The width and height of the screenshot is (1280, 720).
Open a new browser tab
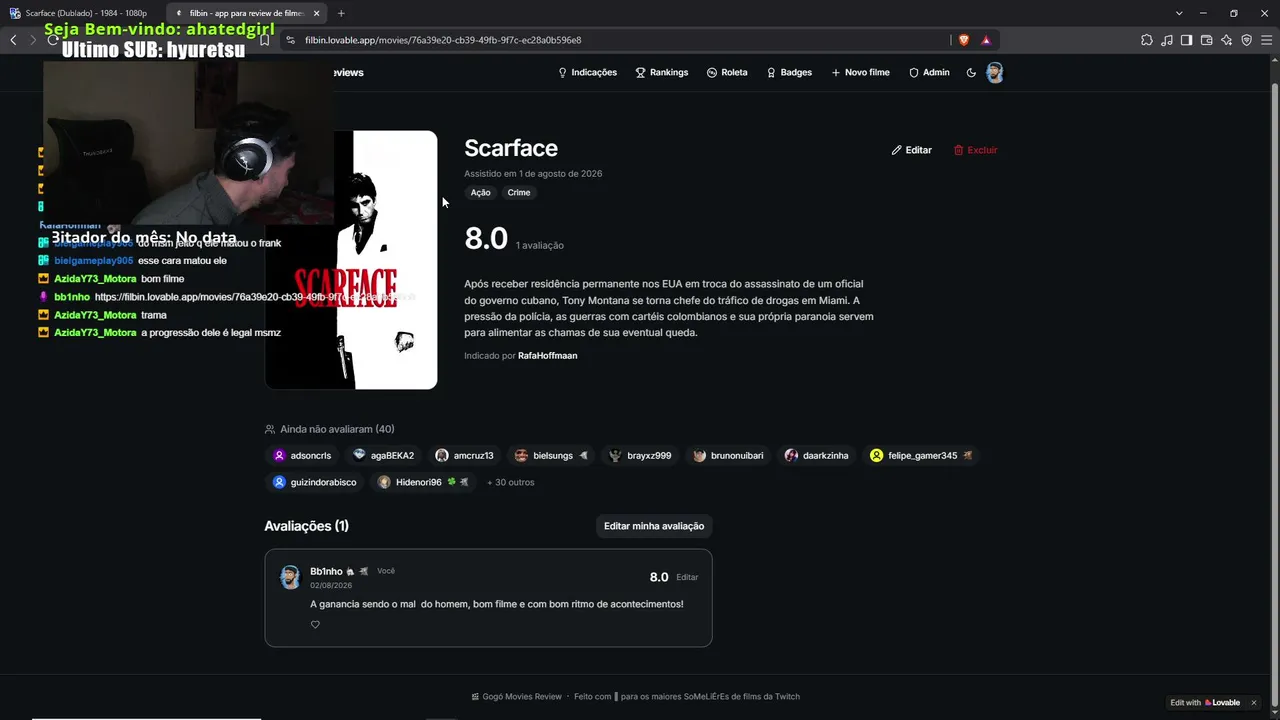click(x=341, y=13)
